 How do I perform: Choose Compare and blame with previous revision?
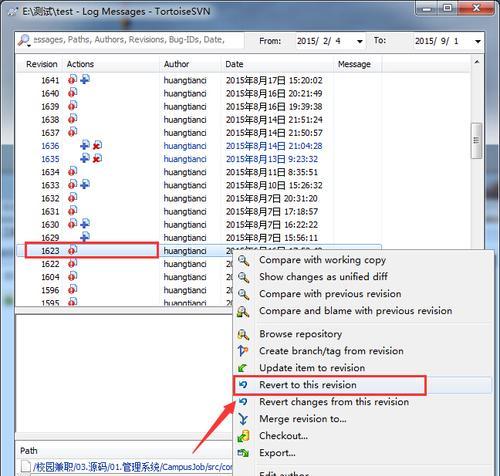356,311
